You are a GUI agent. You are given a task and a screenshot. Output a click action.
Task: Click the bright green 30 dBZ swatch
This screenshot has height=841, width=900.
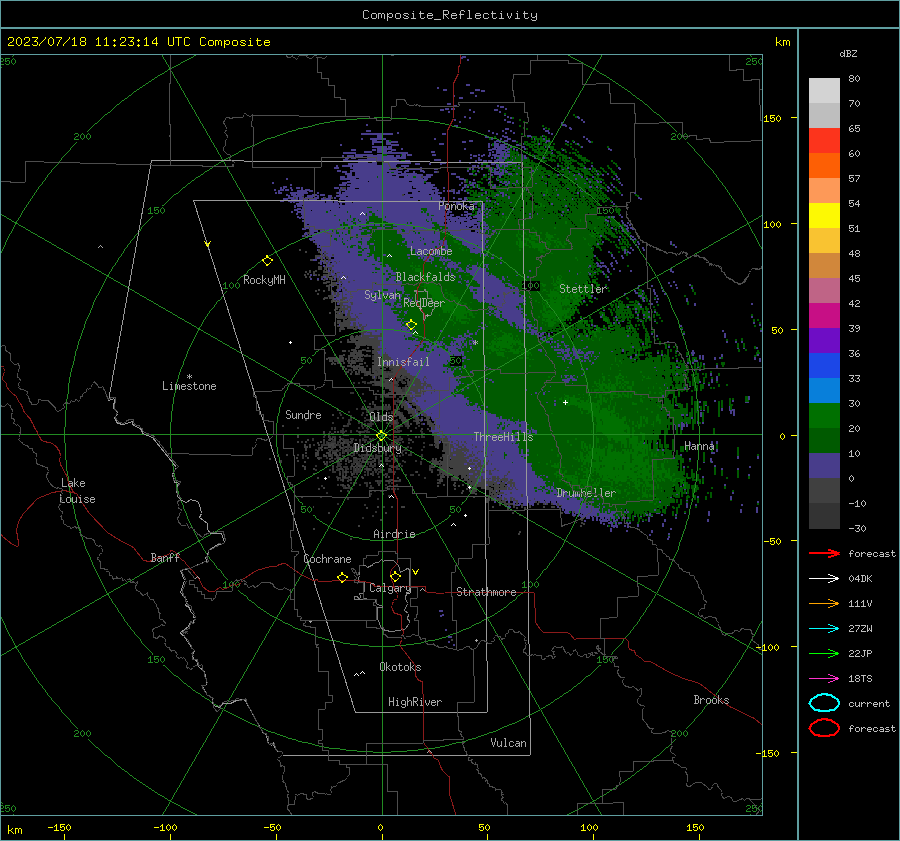(824, 416)
